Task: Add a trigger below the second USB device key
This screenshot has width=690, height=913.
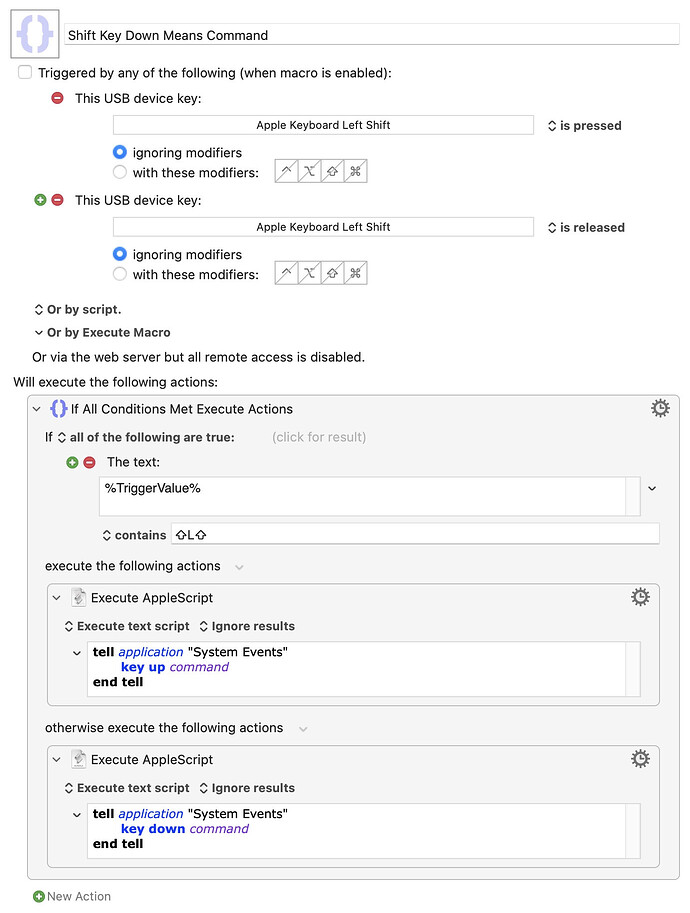Action: (40, 200)
